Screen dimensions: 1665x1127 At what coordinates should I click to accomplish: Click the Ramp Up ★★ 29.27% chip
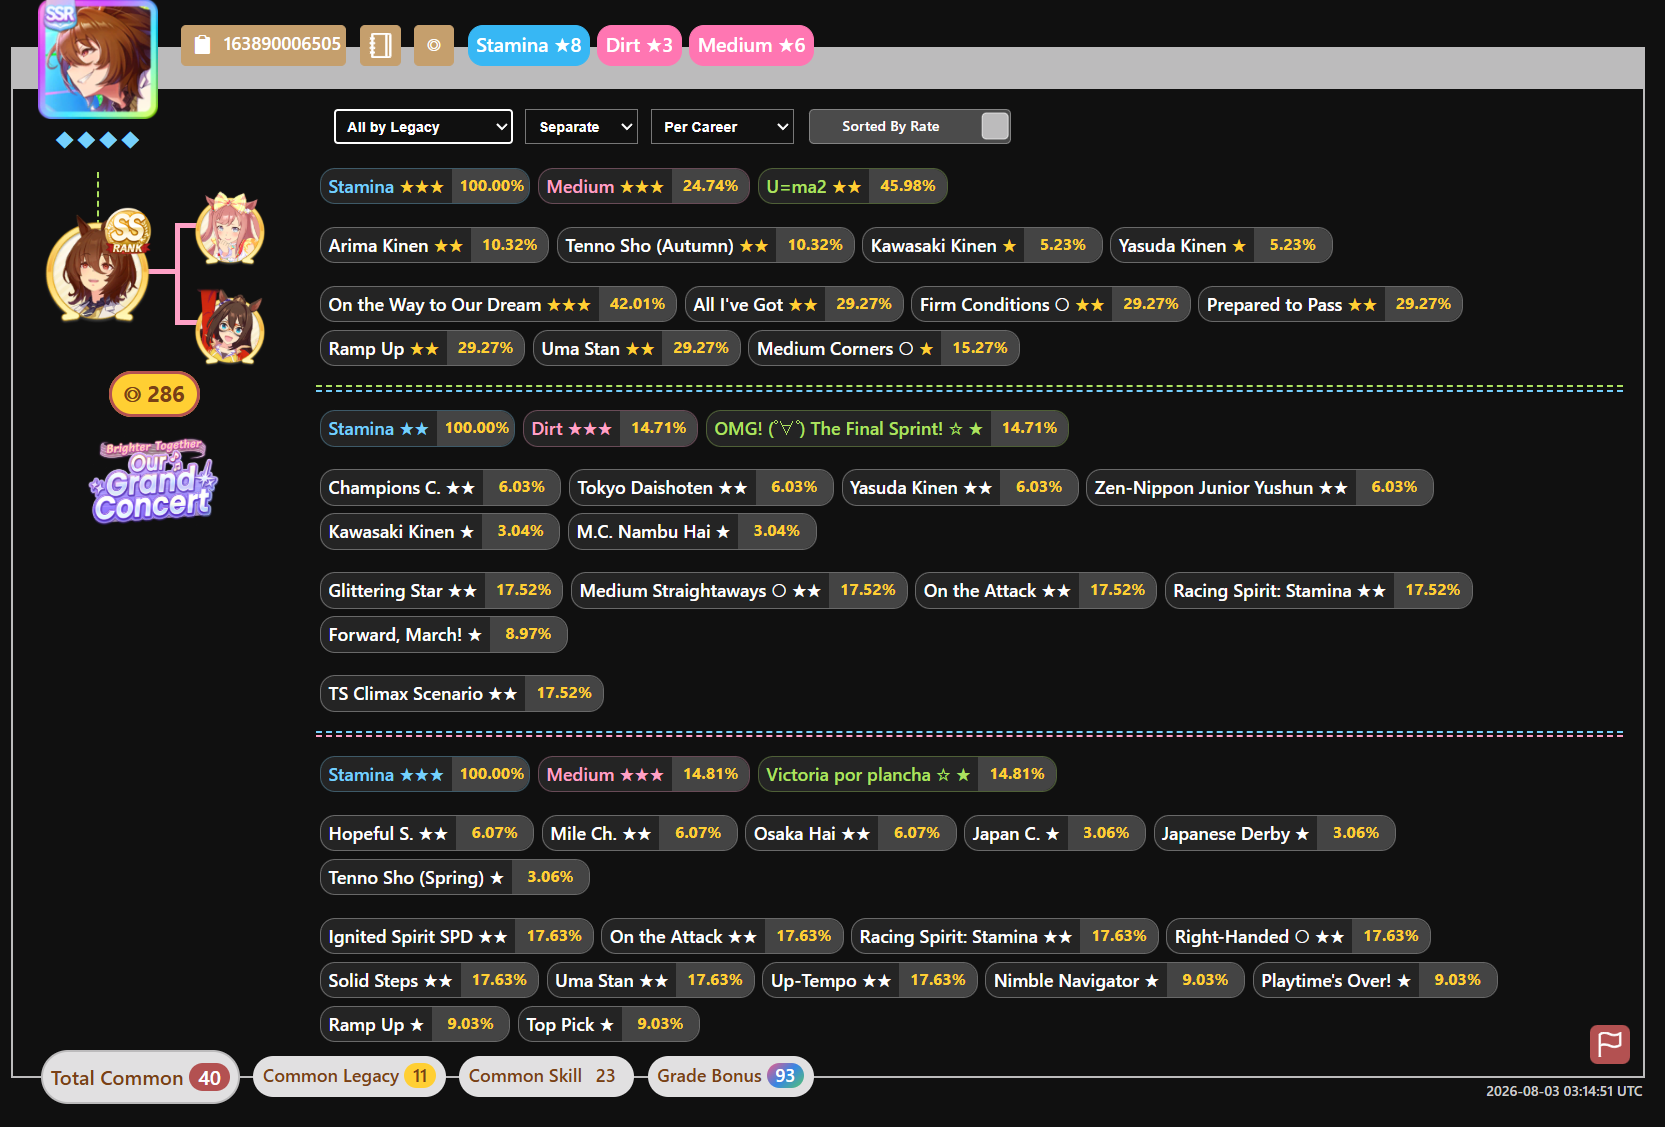click(x=422, y=348)
